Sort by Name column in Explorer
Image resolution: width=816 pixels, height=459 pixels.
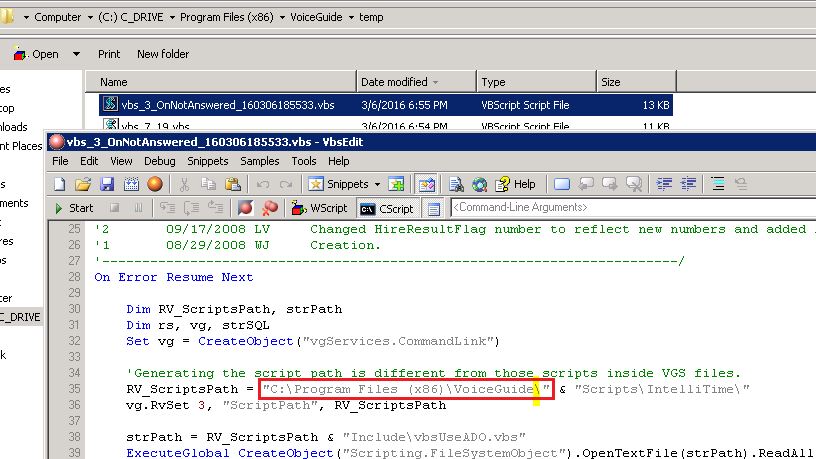(221, 82)
